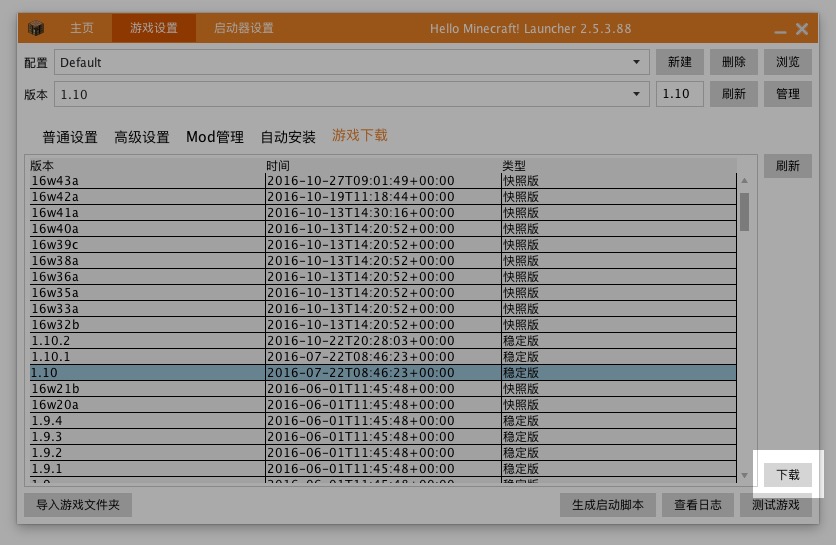Click the 新建 button

coord(680,62)
